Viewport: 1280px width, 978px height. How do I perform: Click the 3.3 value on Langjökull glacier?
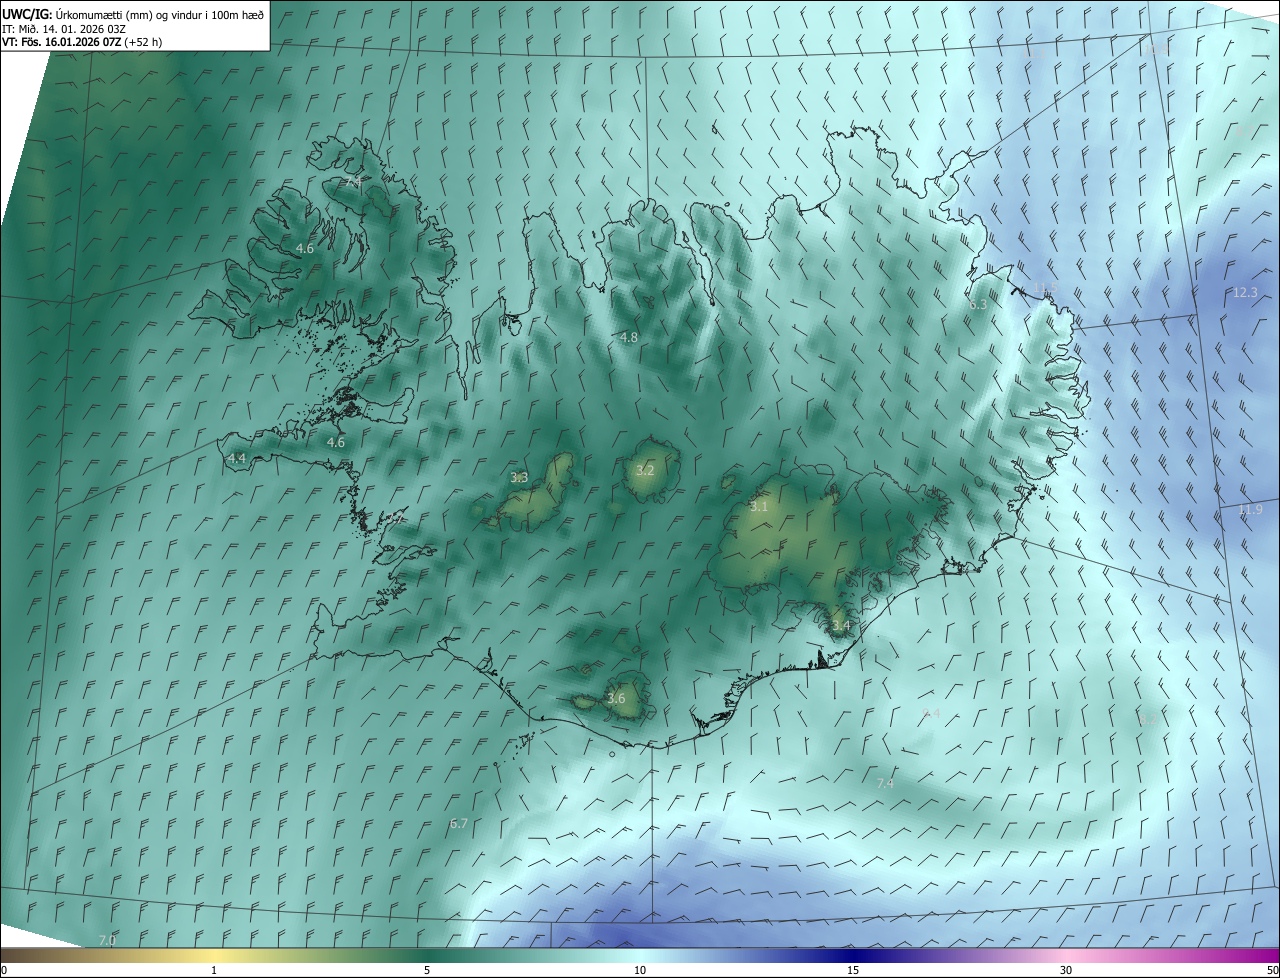tap(519, 478)
